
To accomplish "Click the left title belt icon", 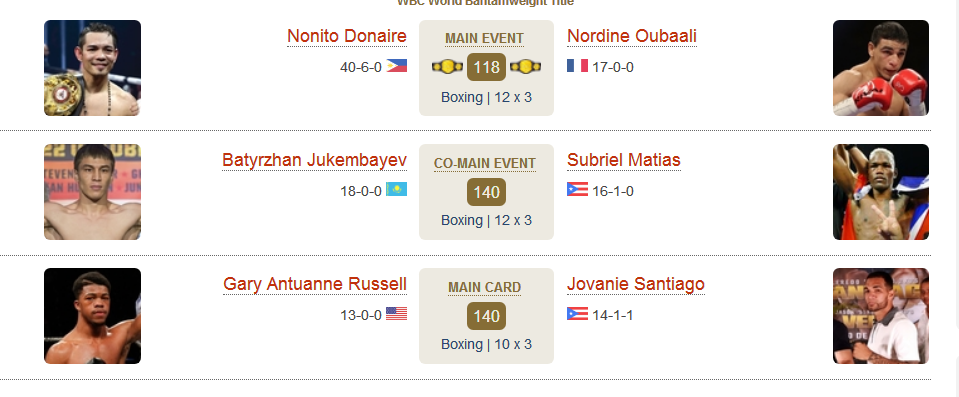I will 448,66.
